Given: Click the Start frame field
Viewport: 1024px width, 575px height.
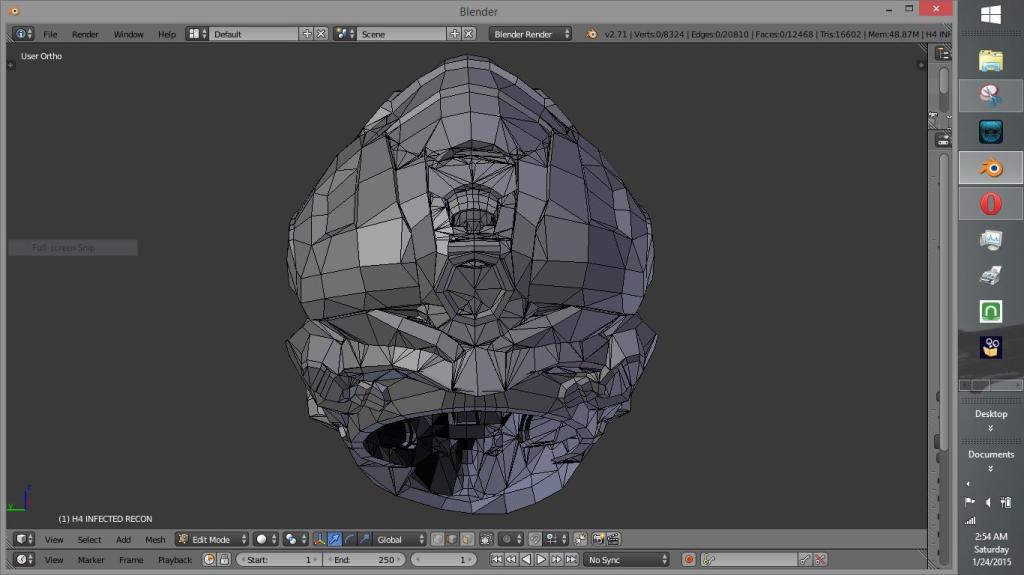Looking at the screenshot, I should coord(279,559).
